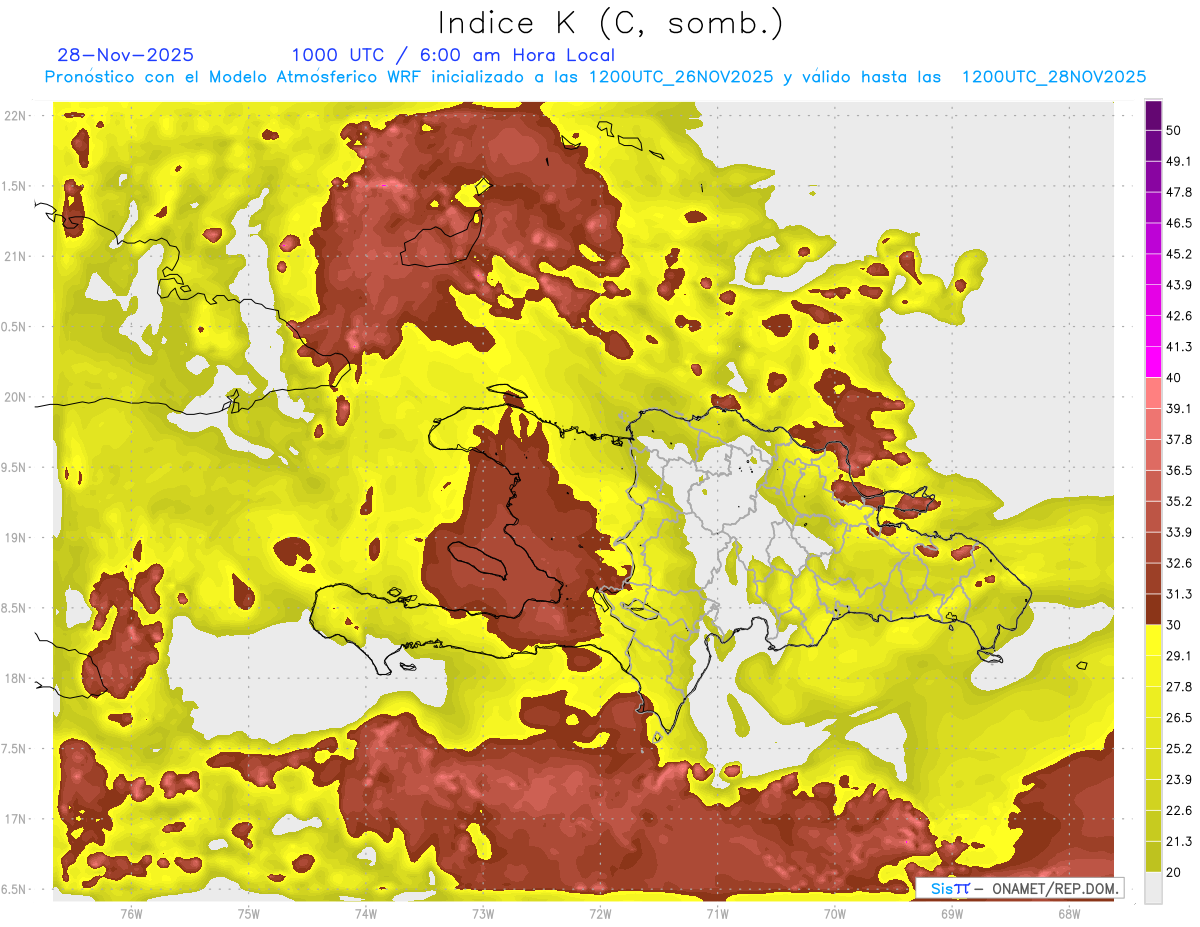Click the "21N" latitude label

pos(15,256)
